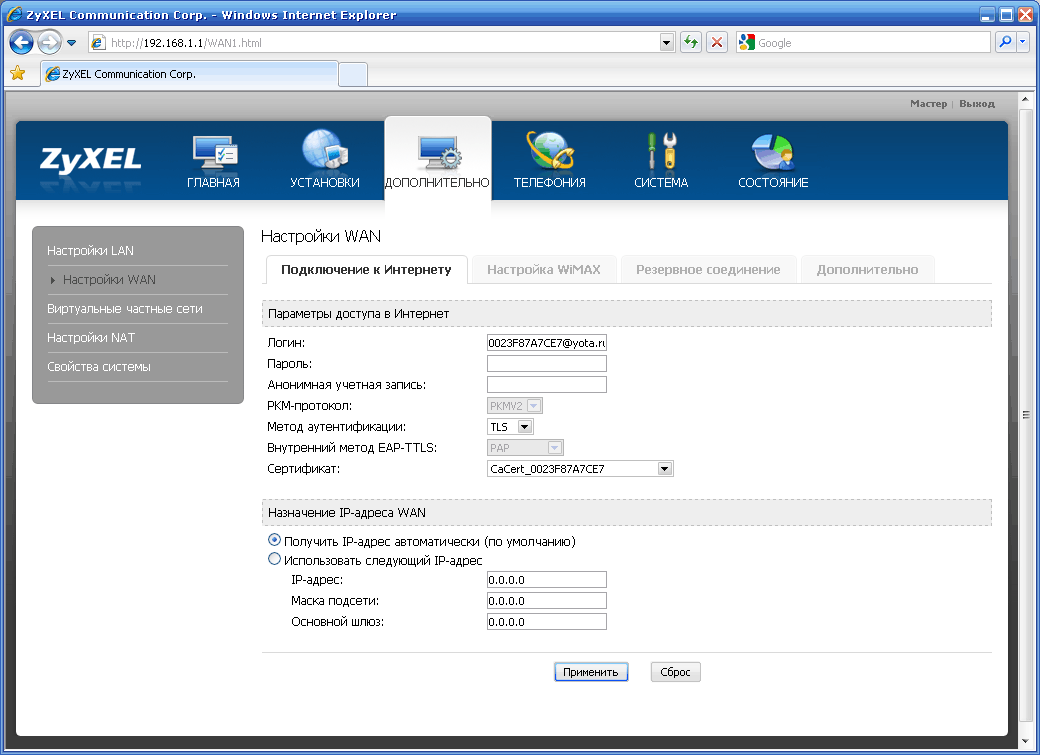Open 'Настройки WAN' in sidebar
This screenshot has width=1040, height=755.
coord(109,280)
